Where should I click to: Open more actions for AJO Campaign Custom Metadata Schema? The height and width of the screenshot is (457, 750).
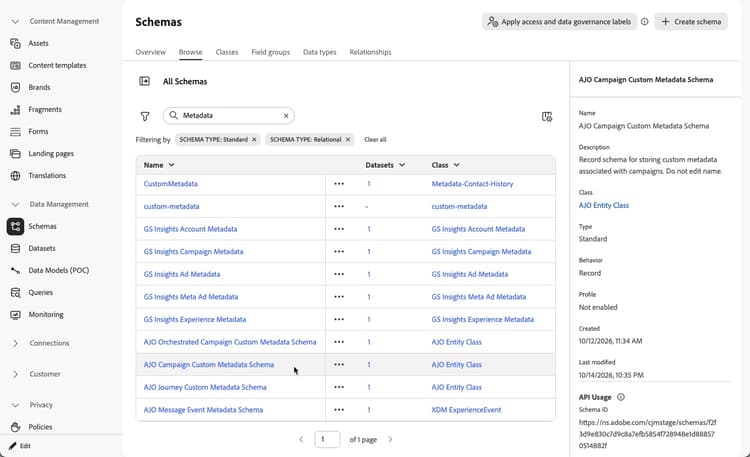coord(339,365)
